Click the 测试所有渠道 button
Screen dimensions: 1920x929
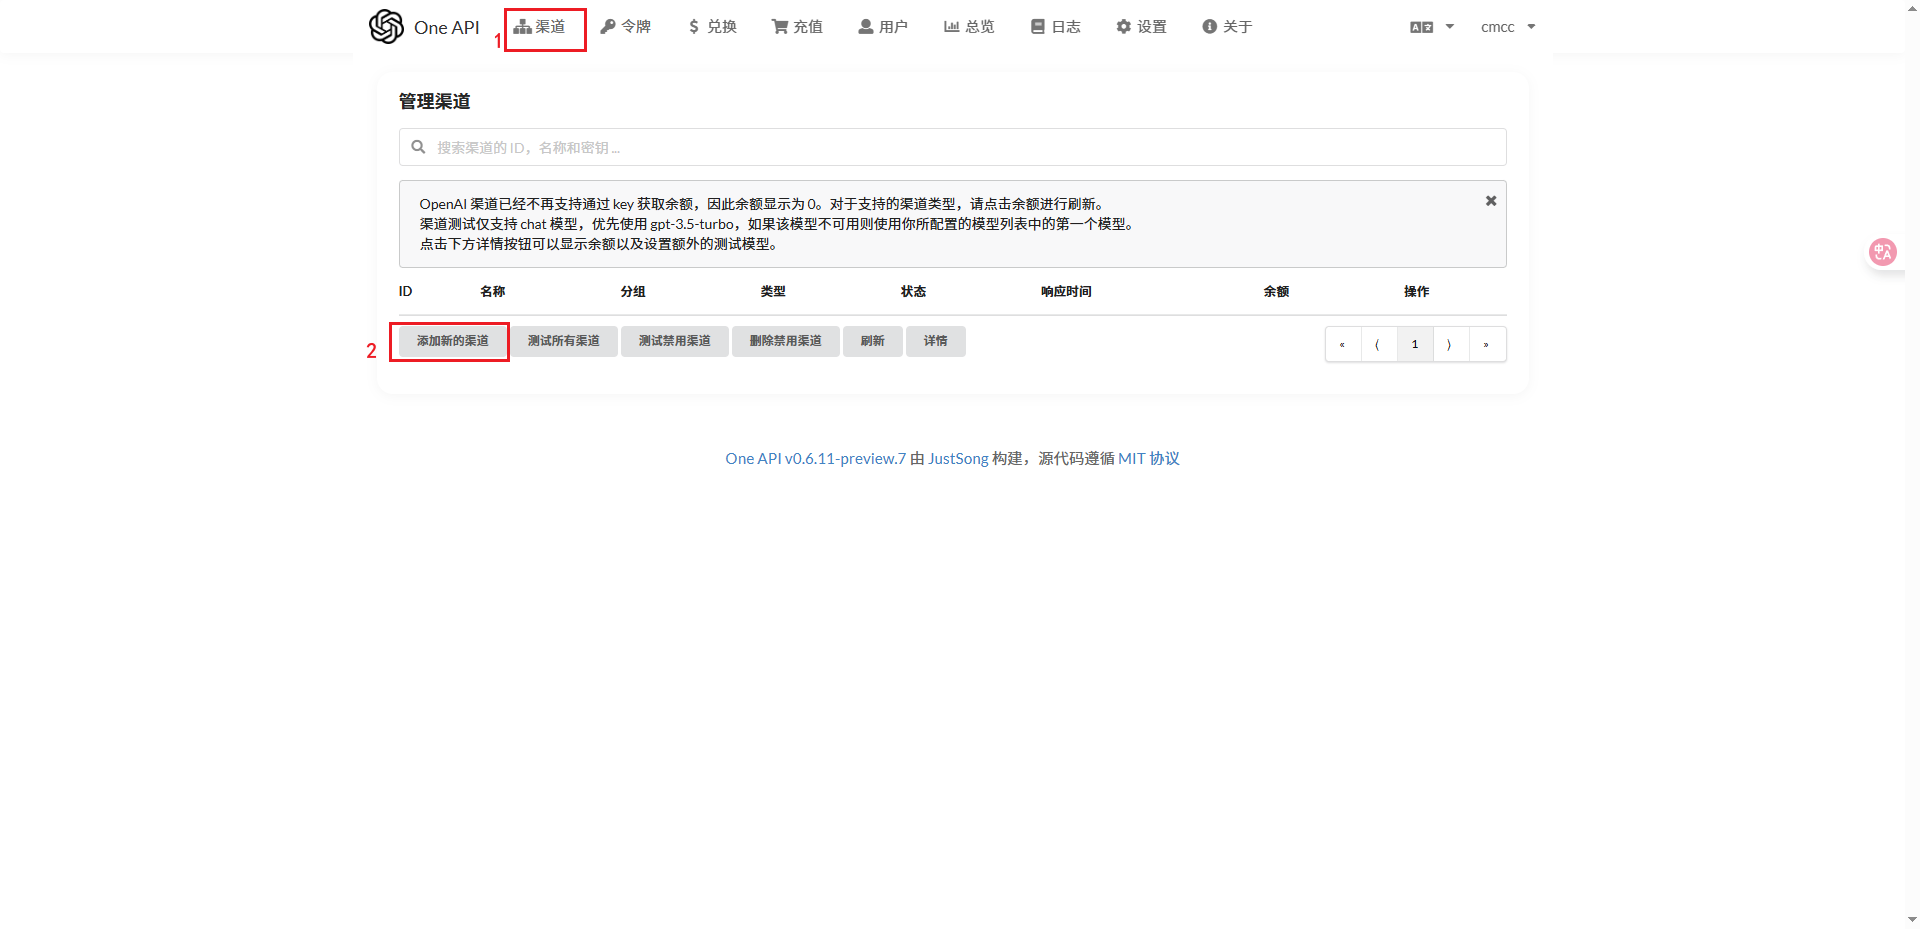pos(563,341)
